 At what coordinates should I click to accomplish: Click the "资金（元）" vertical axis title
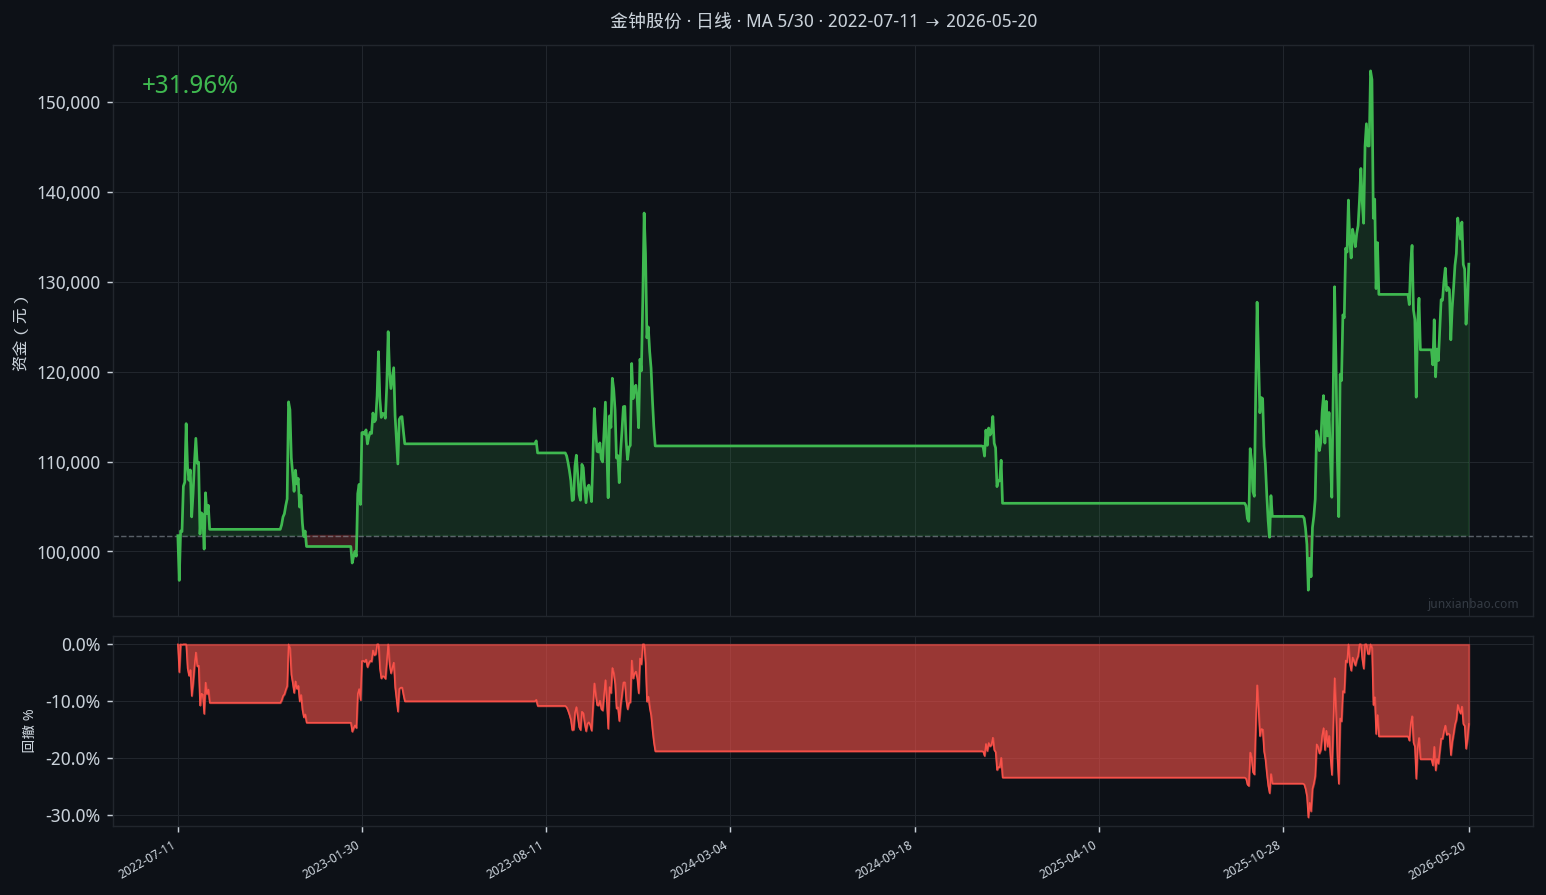point(20,334)
